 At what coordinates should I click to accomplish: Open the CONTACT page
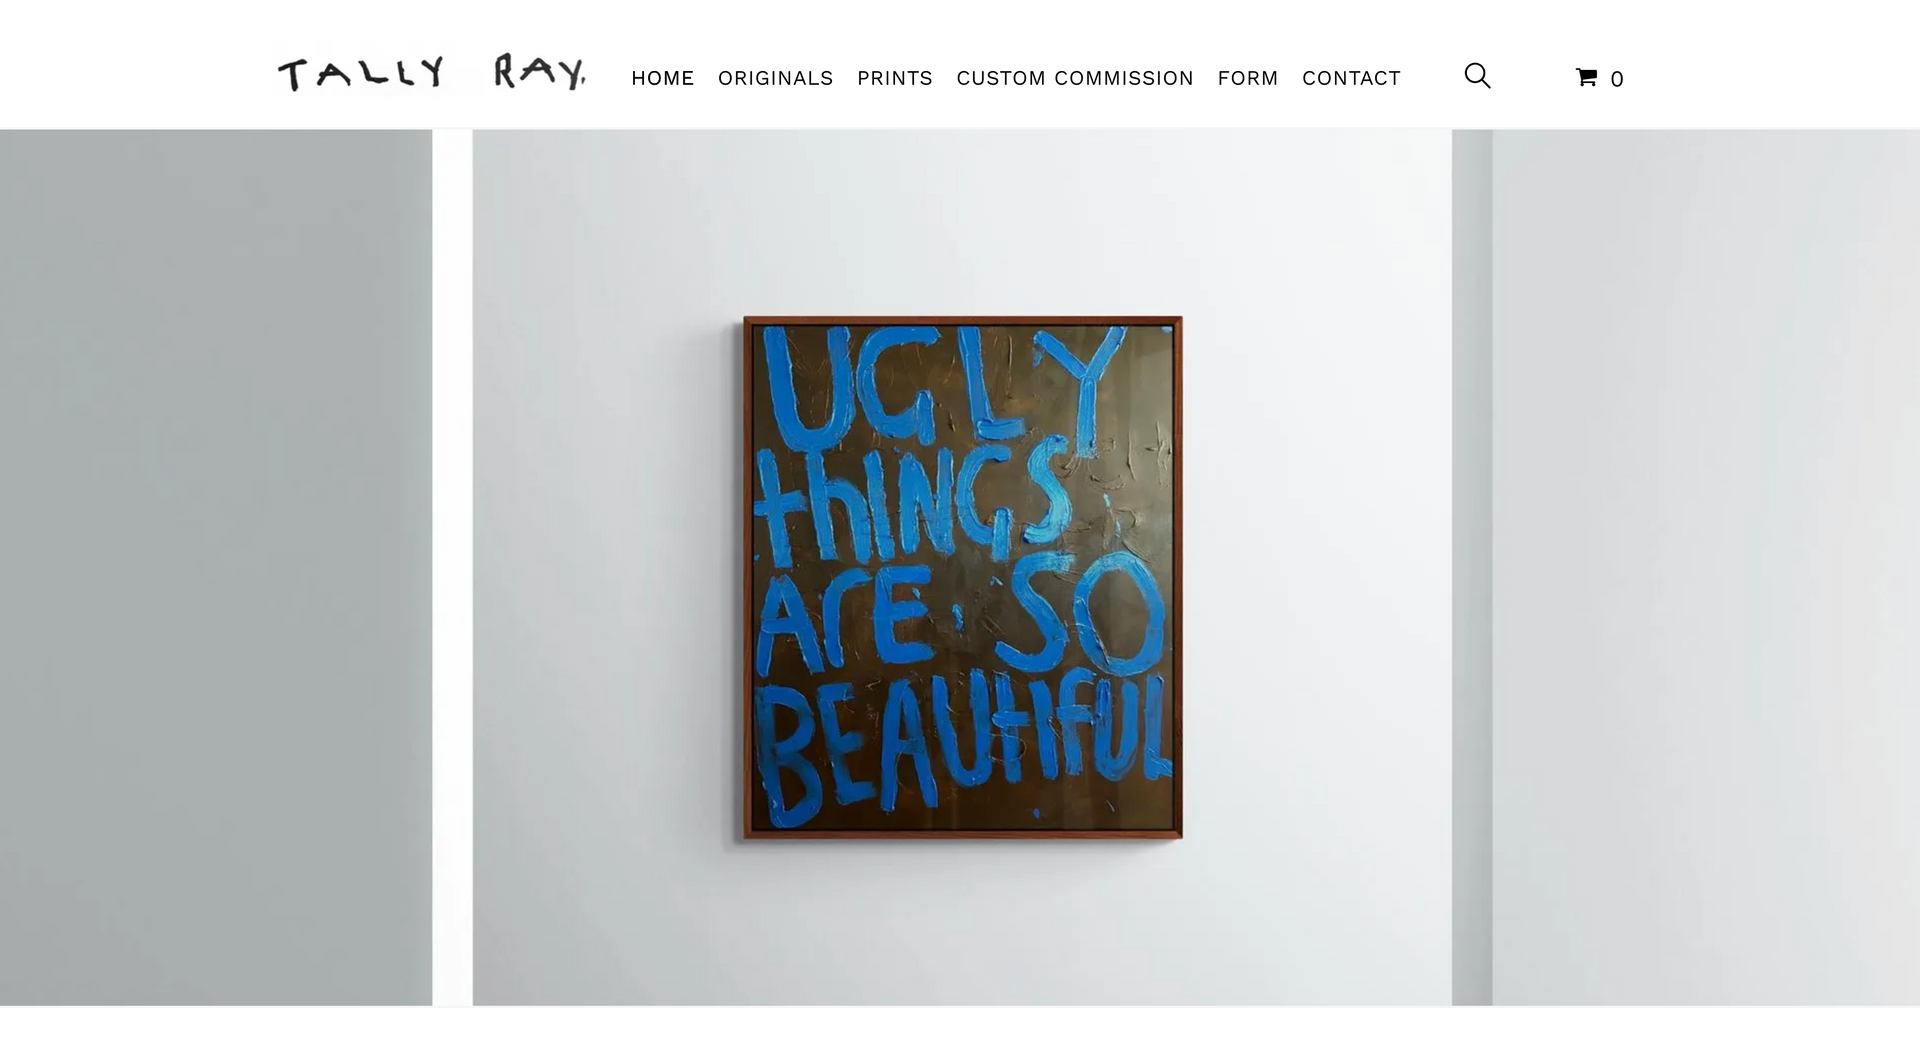(1351, 78)
